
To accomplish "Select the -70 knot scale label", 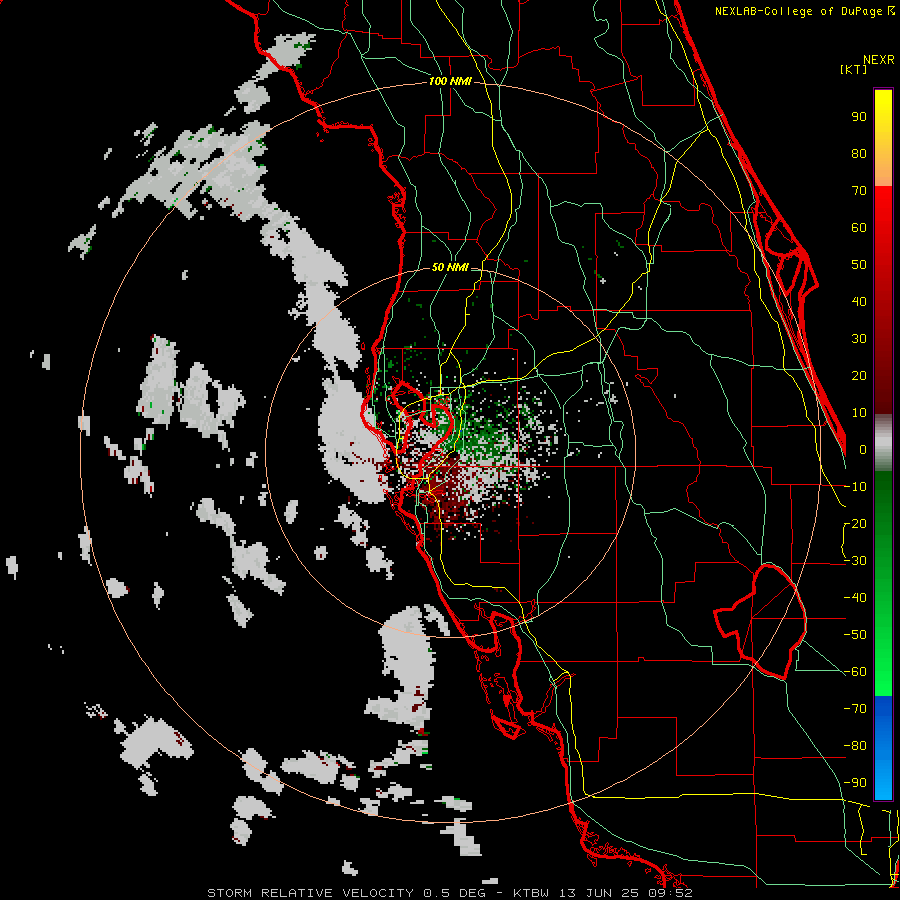I will coord(855,709).
